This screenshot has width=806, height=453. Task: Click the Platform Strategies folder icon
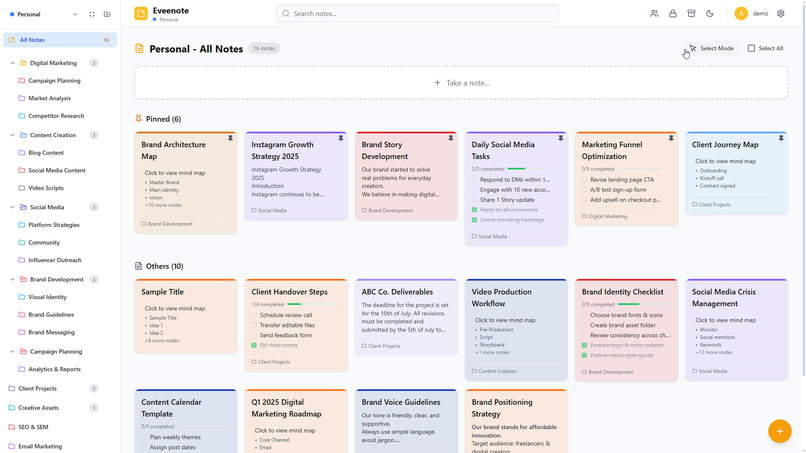(x=22, y=225)
